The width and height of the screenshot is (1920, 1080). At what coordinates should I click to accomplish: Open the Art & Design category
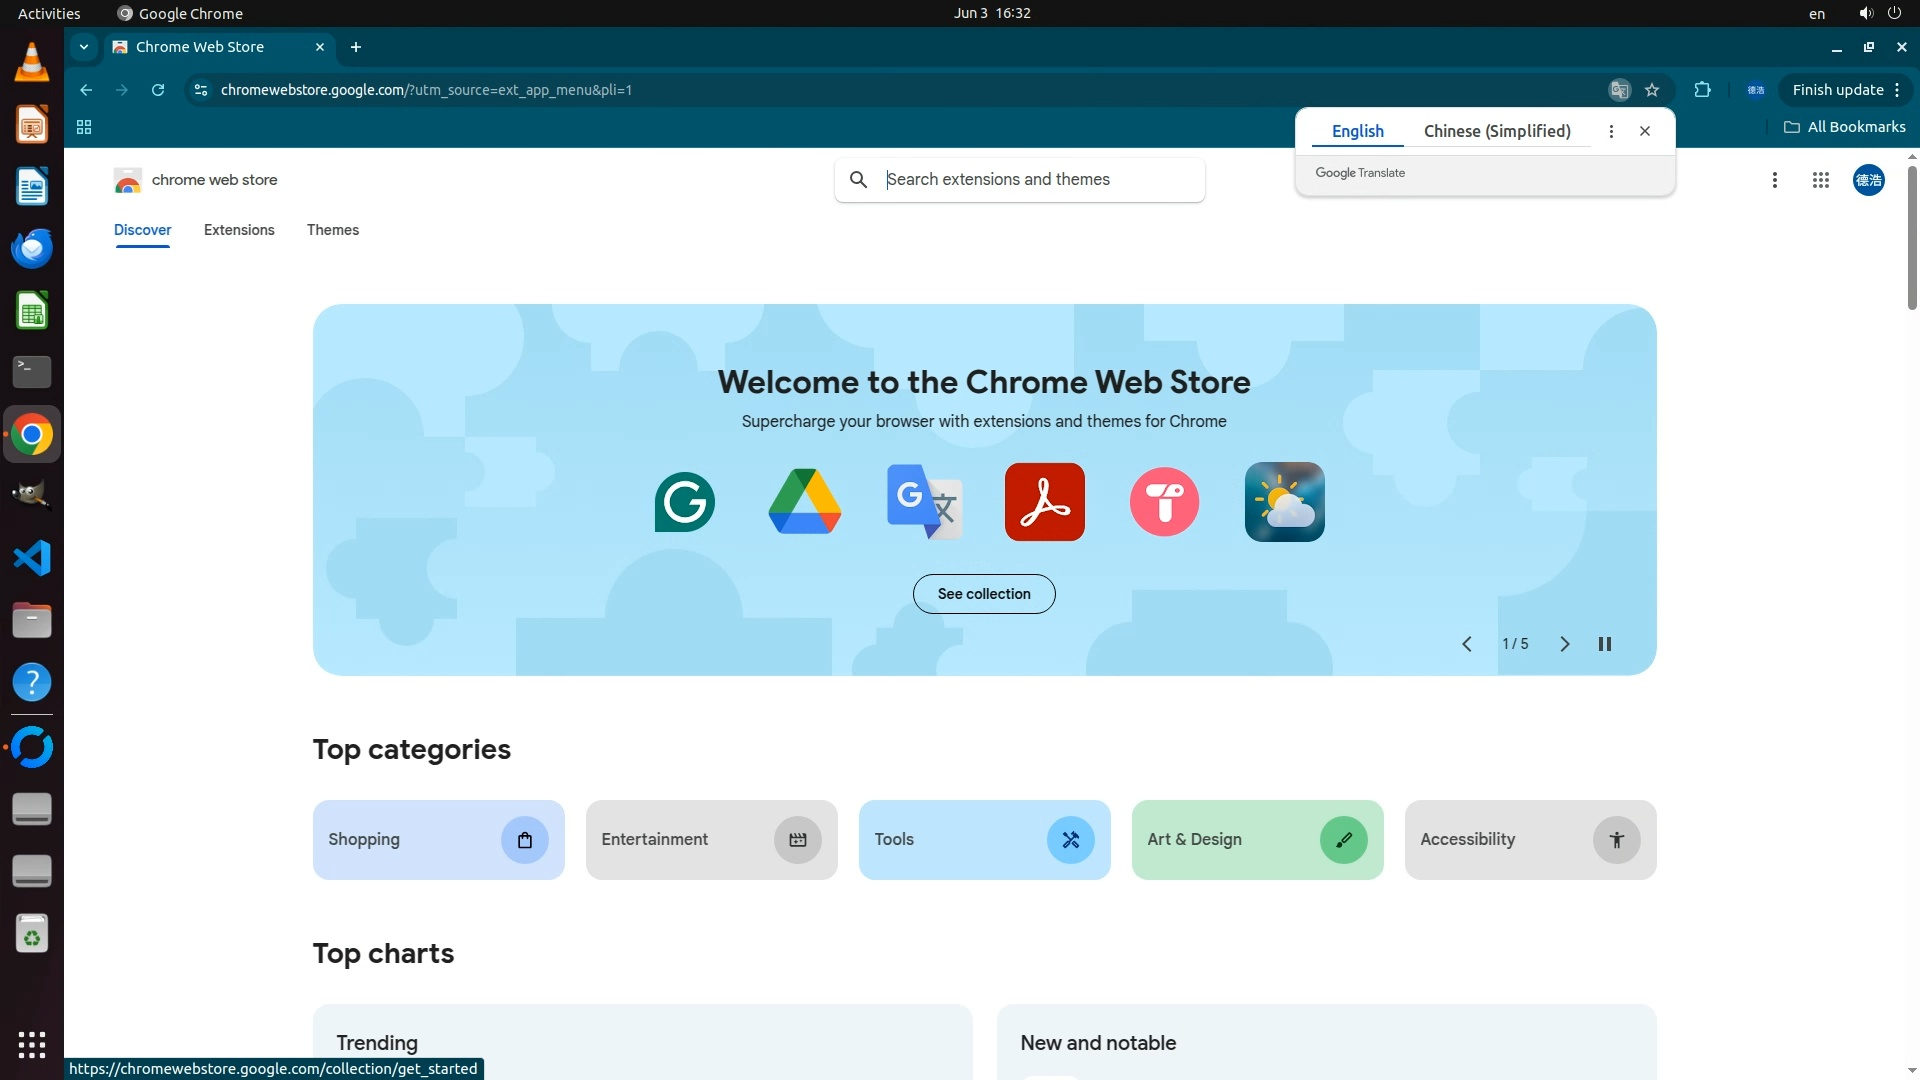1257,840
